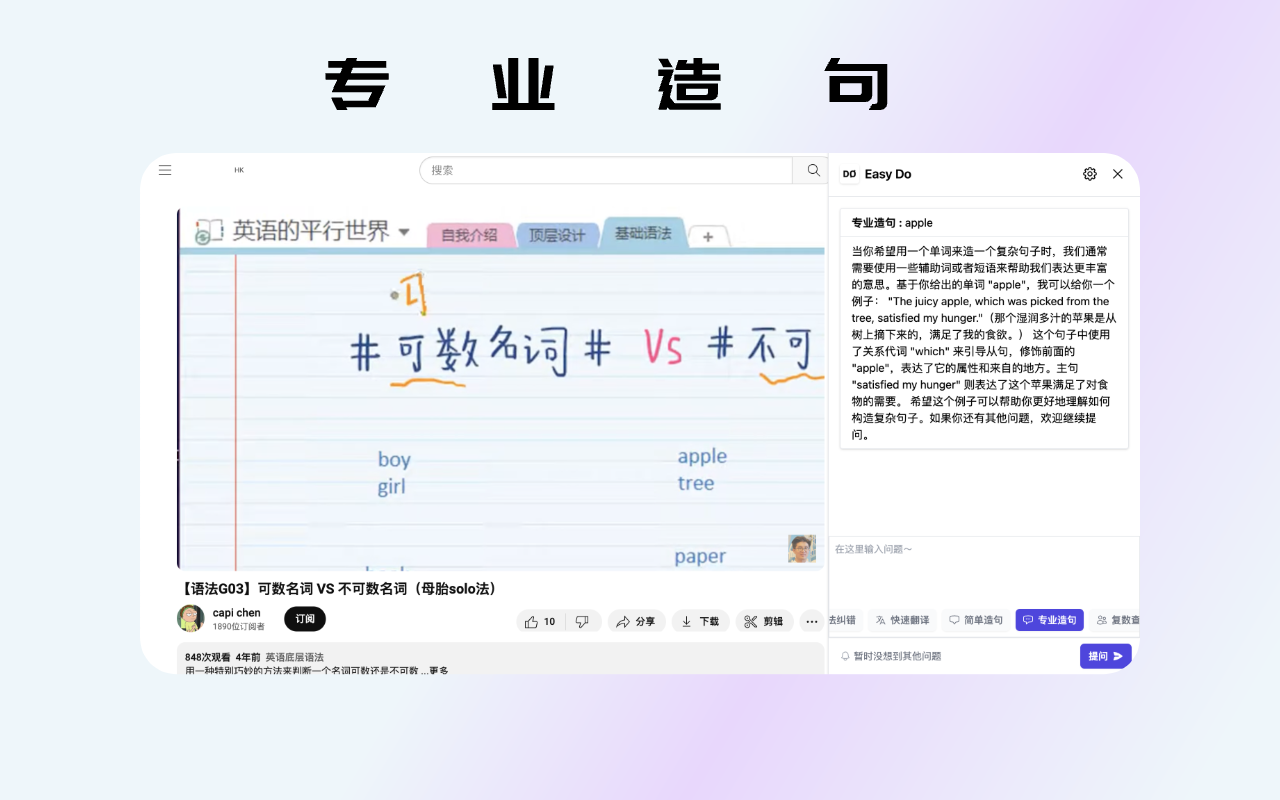Click the 暂时没想到其他问题 suggestion text
Image resolution: width=1280 pixels, height=800 pixels.
pyautogui.click(x=898, y=656)
